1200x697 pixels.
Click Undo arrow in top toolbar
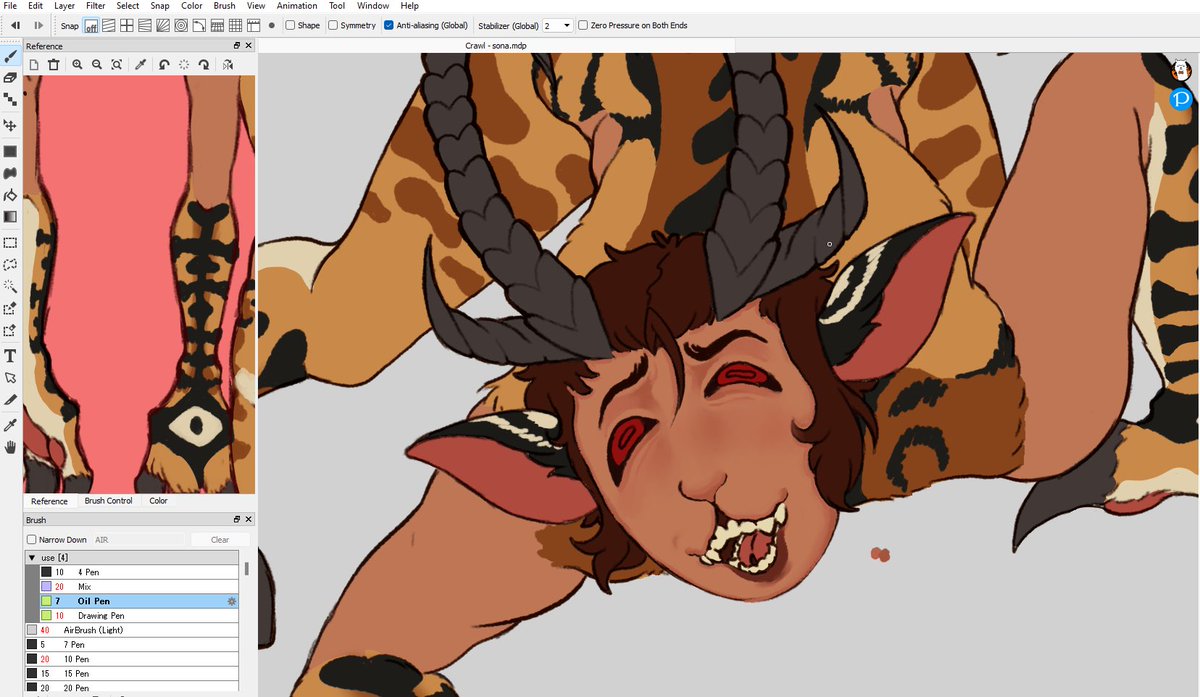click(16, 25)
